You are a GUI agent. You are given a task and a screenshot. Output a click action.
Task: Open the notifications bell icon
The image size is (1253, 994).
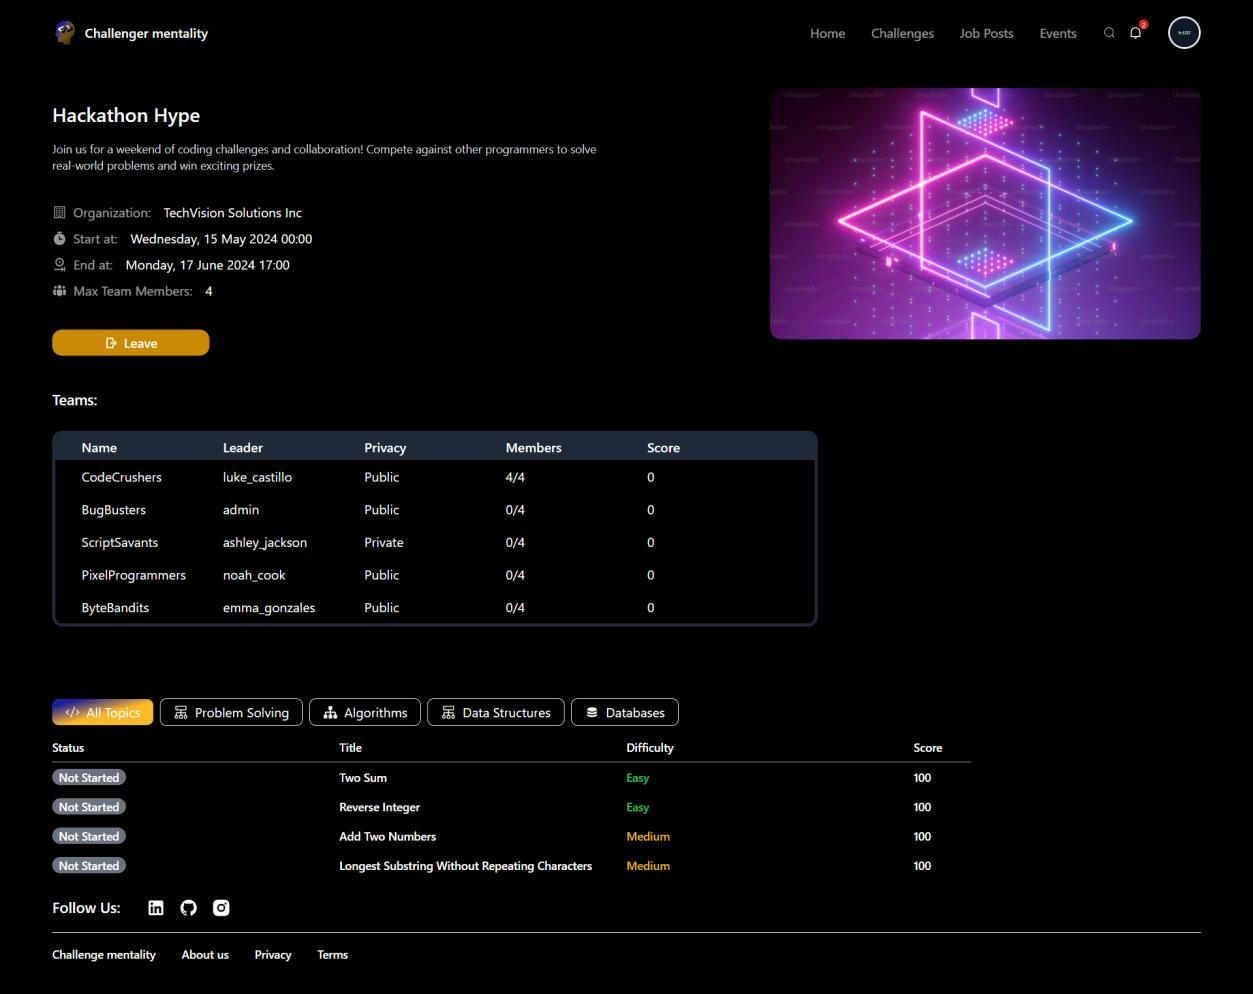(x=1136, y=33)
